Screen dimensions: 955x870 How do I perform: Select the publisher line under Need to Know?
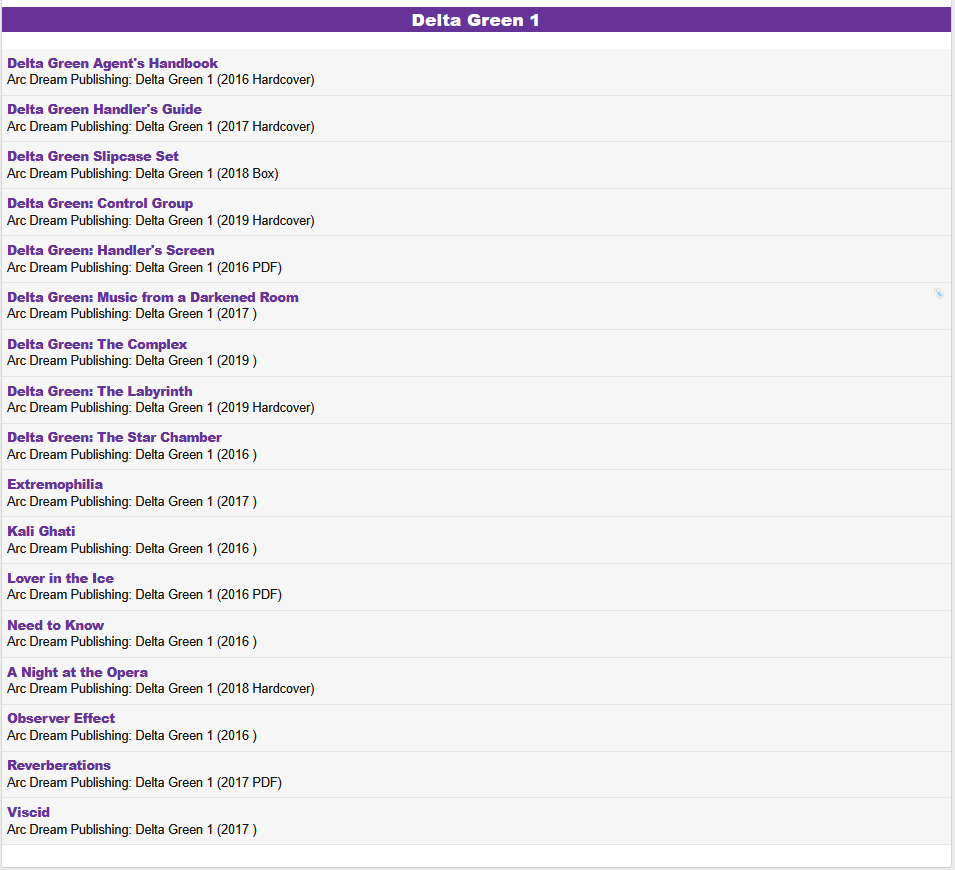coord(132,642)
